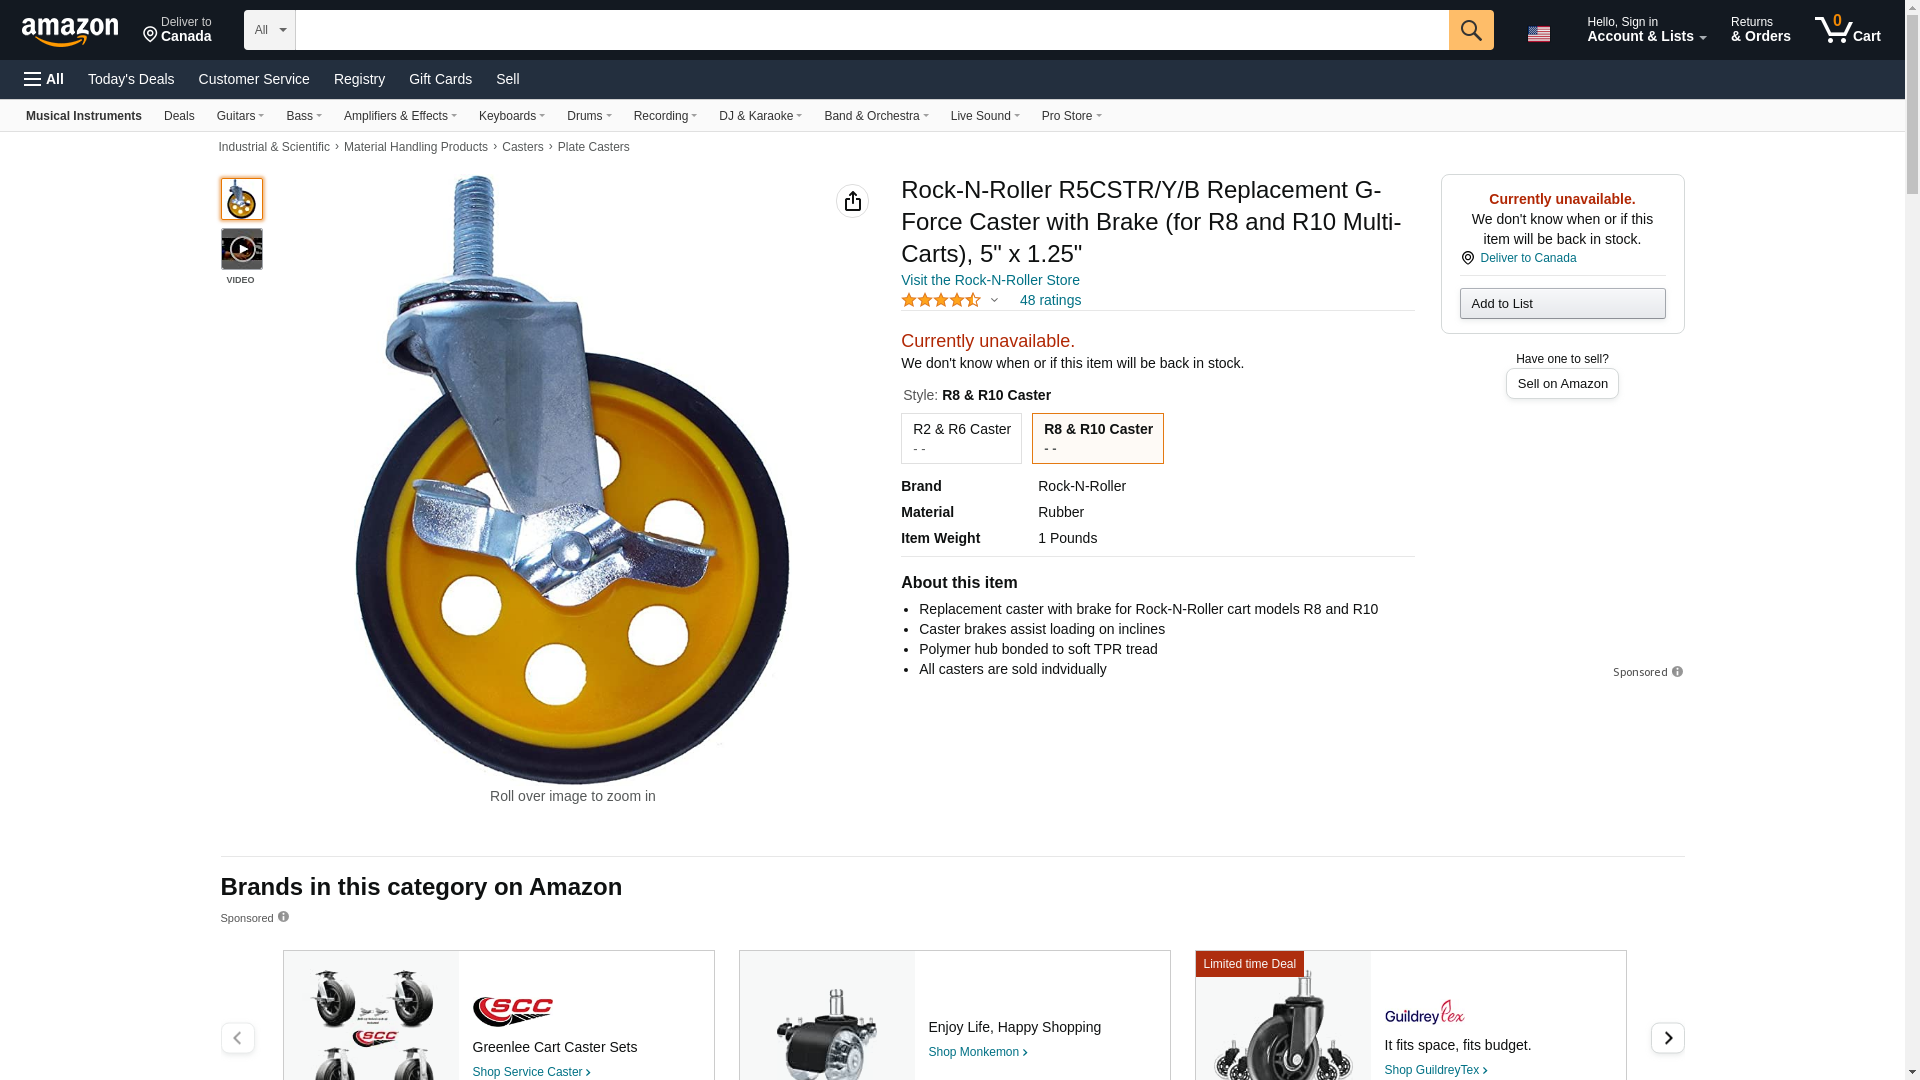1920x1080 pixels.
Task: Click into the Amazon search field
Action: tap(870, 30)
